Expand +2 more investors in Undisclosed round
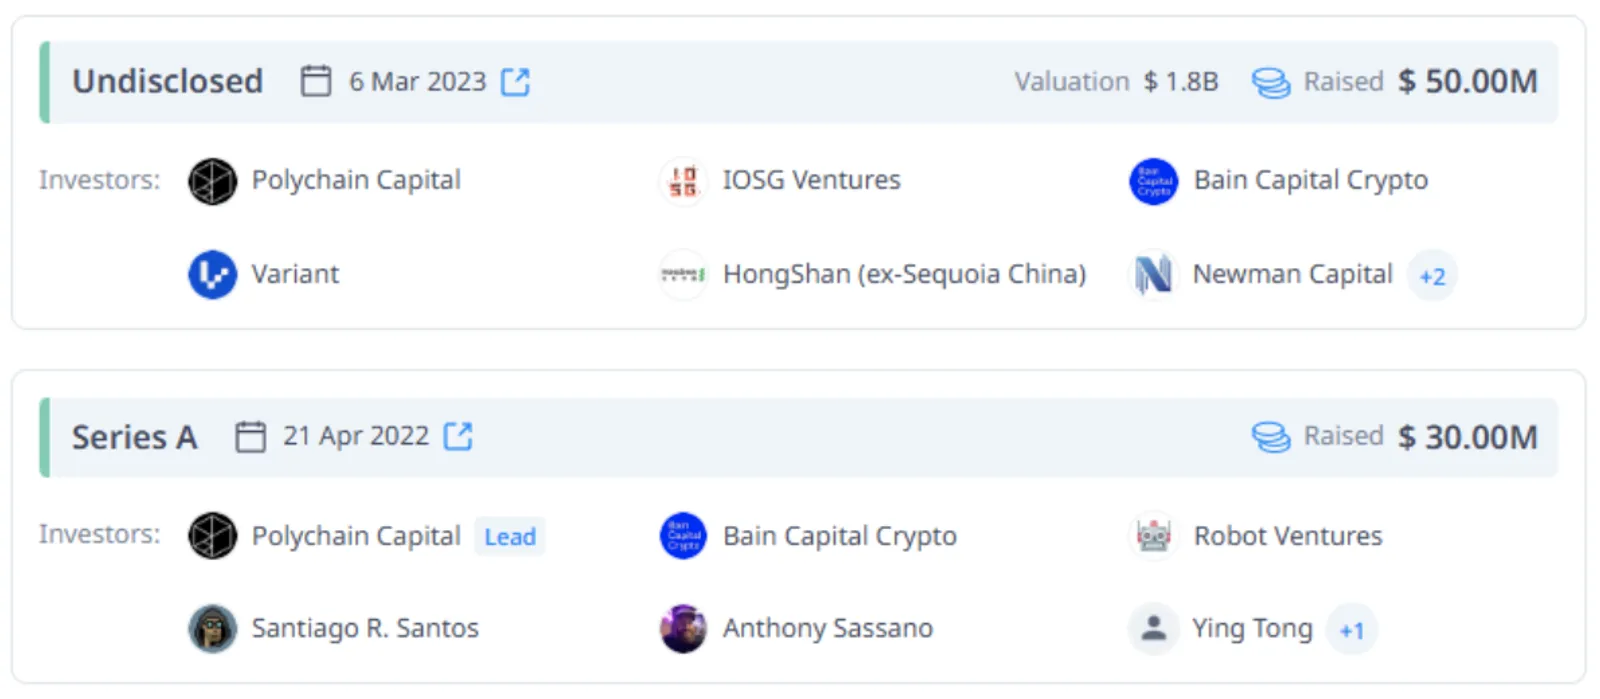The width and height of the screenshot is (1600, 699). coord(1432,276)
